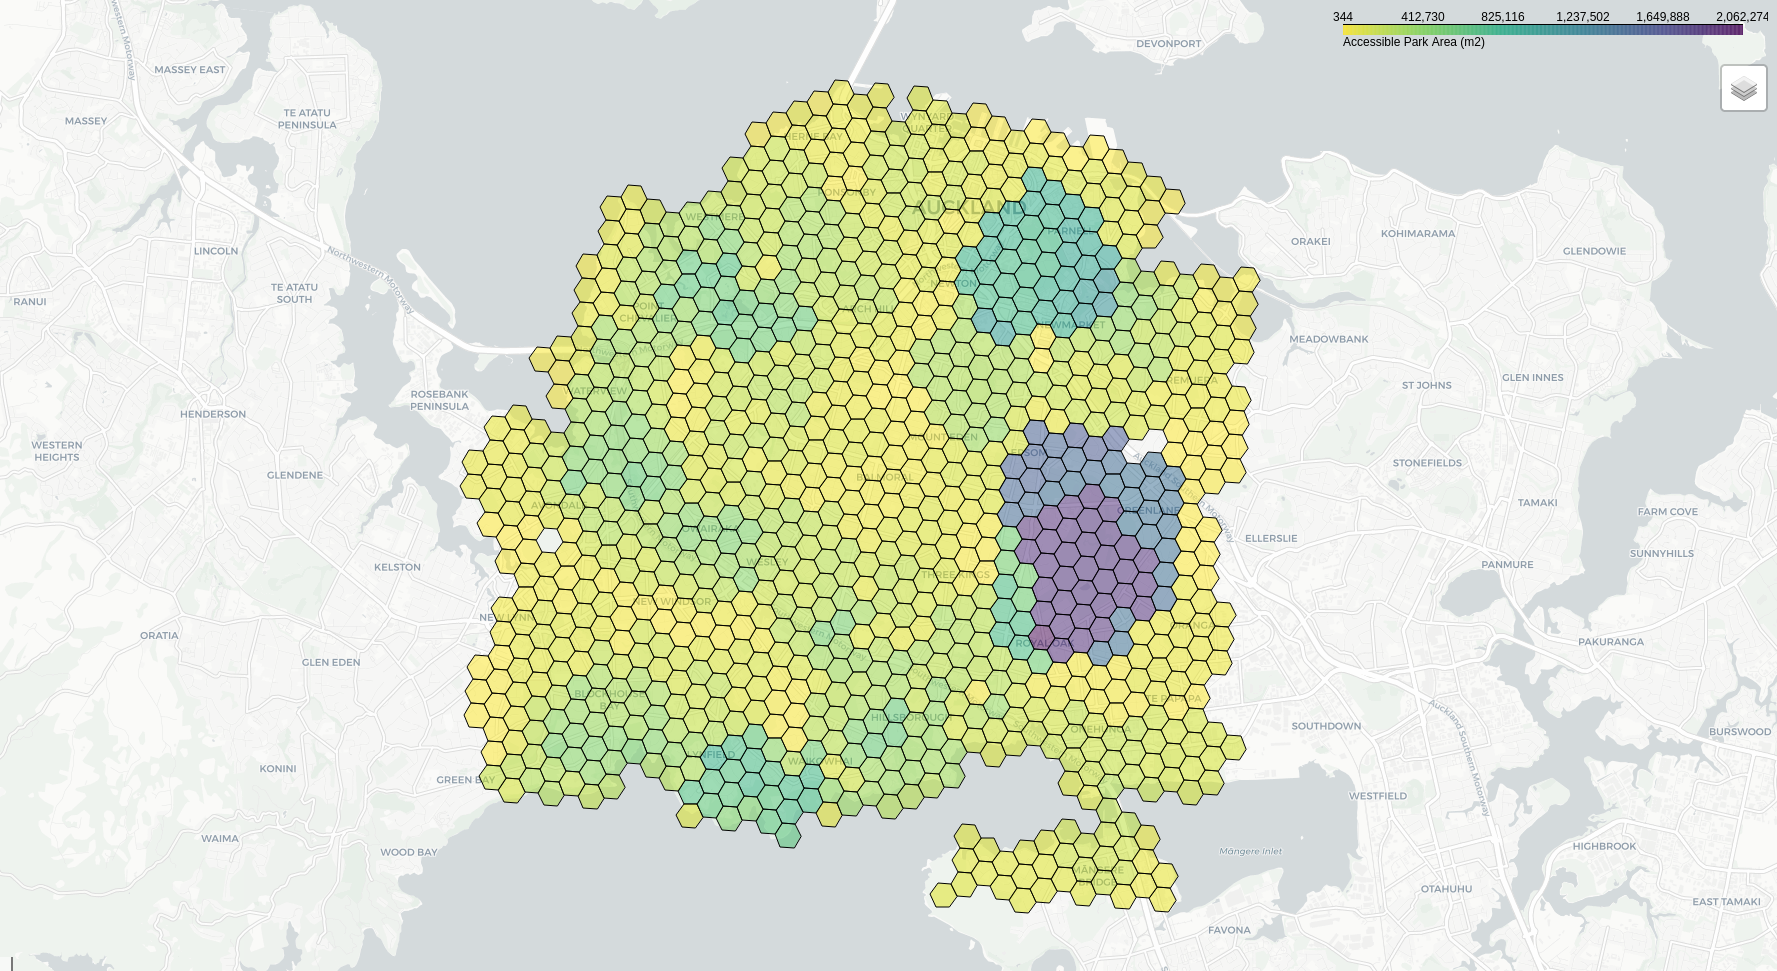Viewport: 1777px width, 971px height.
Task: Click the Meadowbank map label
Action: [1328, 339]
